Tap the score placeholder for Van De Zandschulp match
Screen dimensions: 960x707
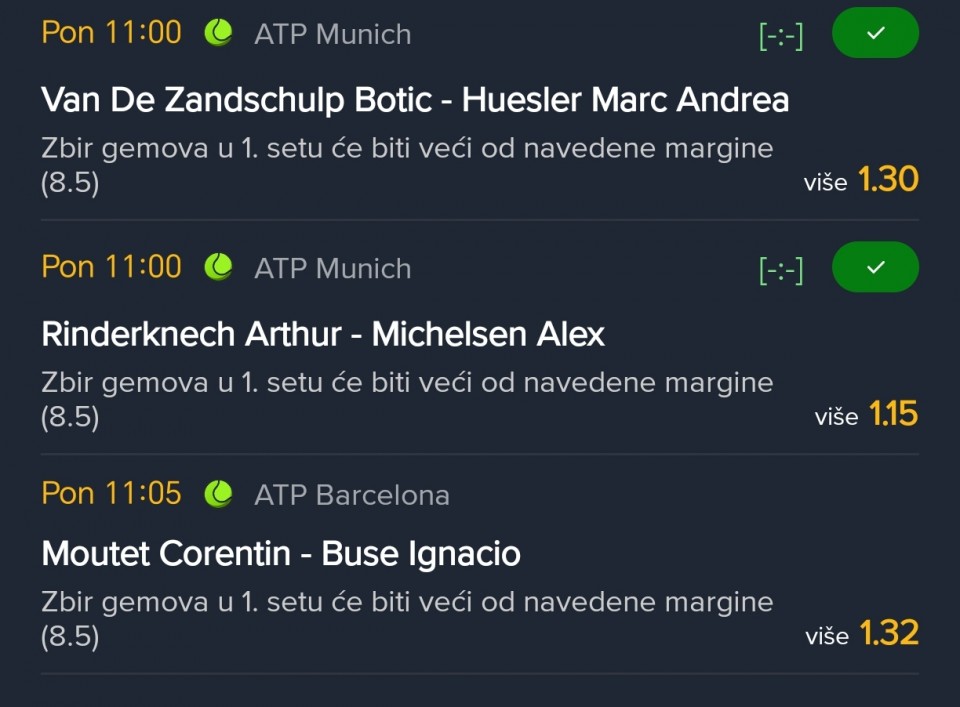(781, 35)
